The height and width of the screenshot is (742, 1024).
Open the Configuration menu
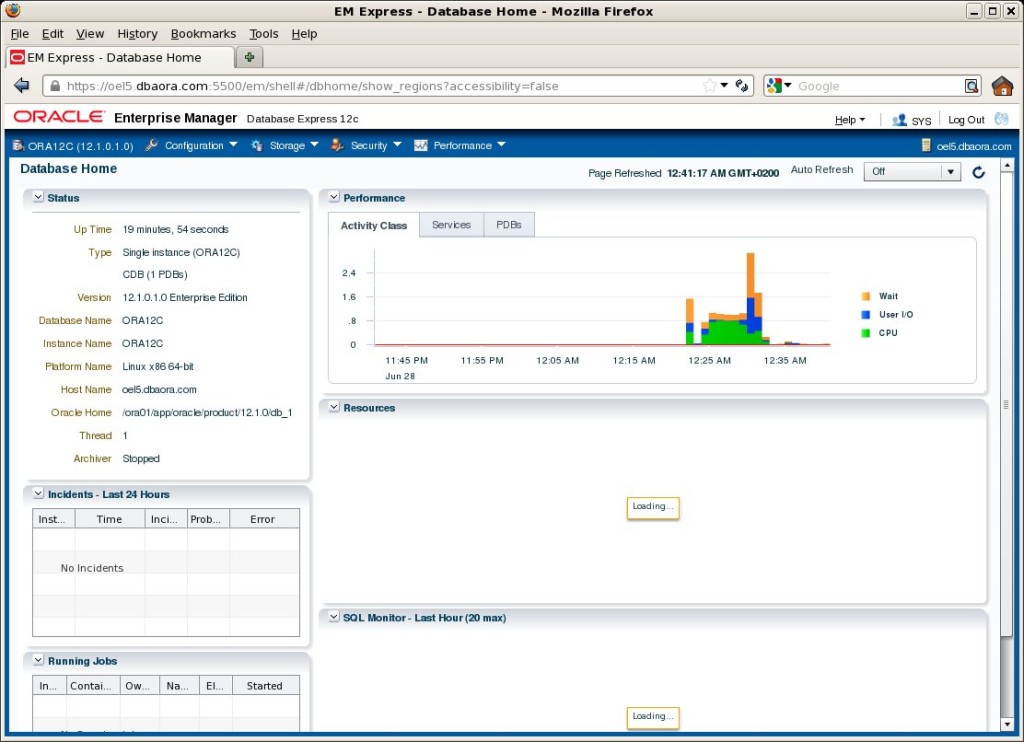(201, 145)
